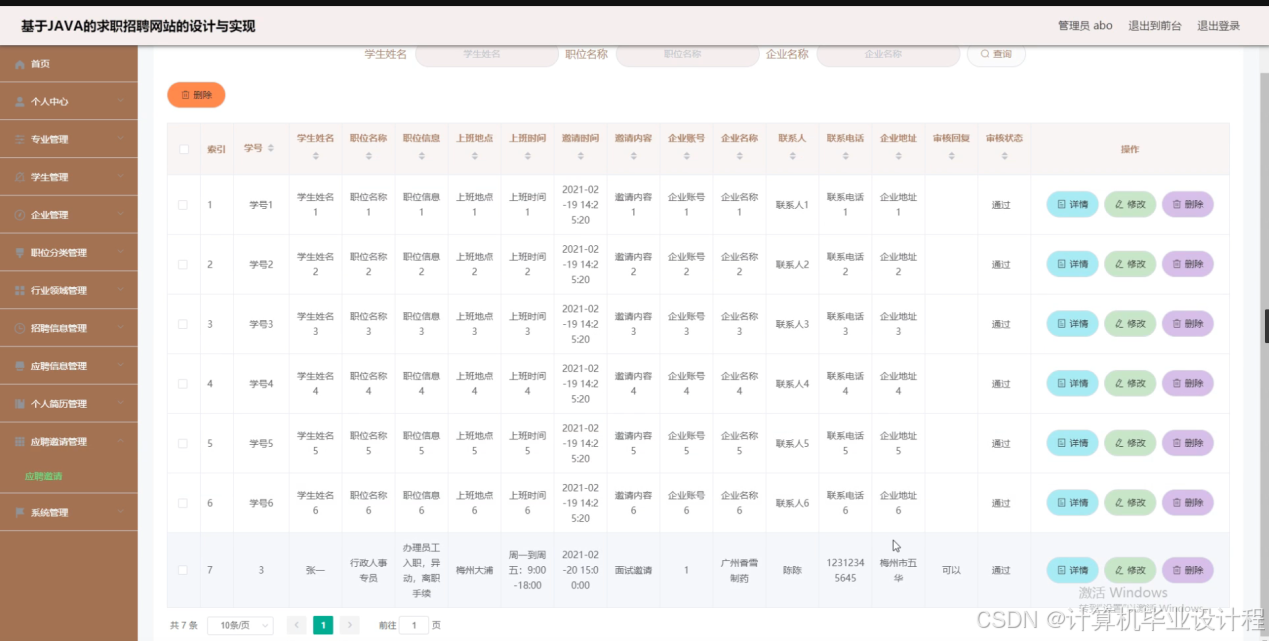Go to the previous page arrow
This screenshot has height=641, width=1269.
[x=296, y=625]
